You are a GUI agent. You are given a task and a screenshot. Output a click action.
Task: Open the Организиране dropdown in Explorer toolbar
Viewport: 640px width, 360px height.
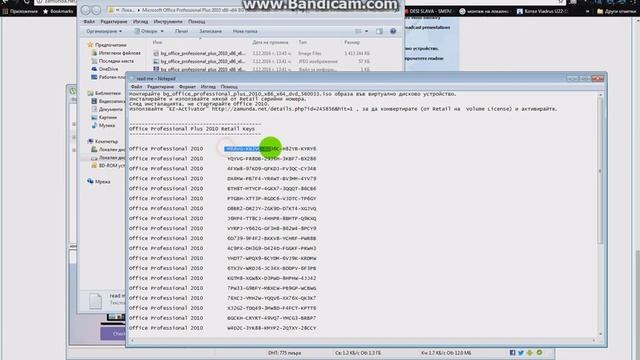104,31
